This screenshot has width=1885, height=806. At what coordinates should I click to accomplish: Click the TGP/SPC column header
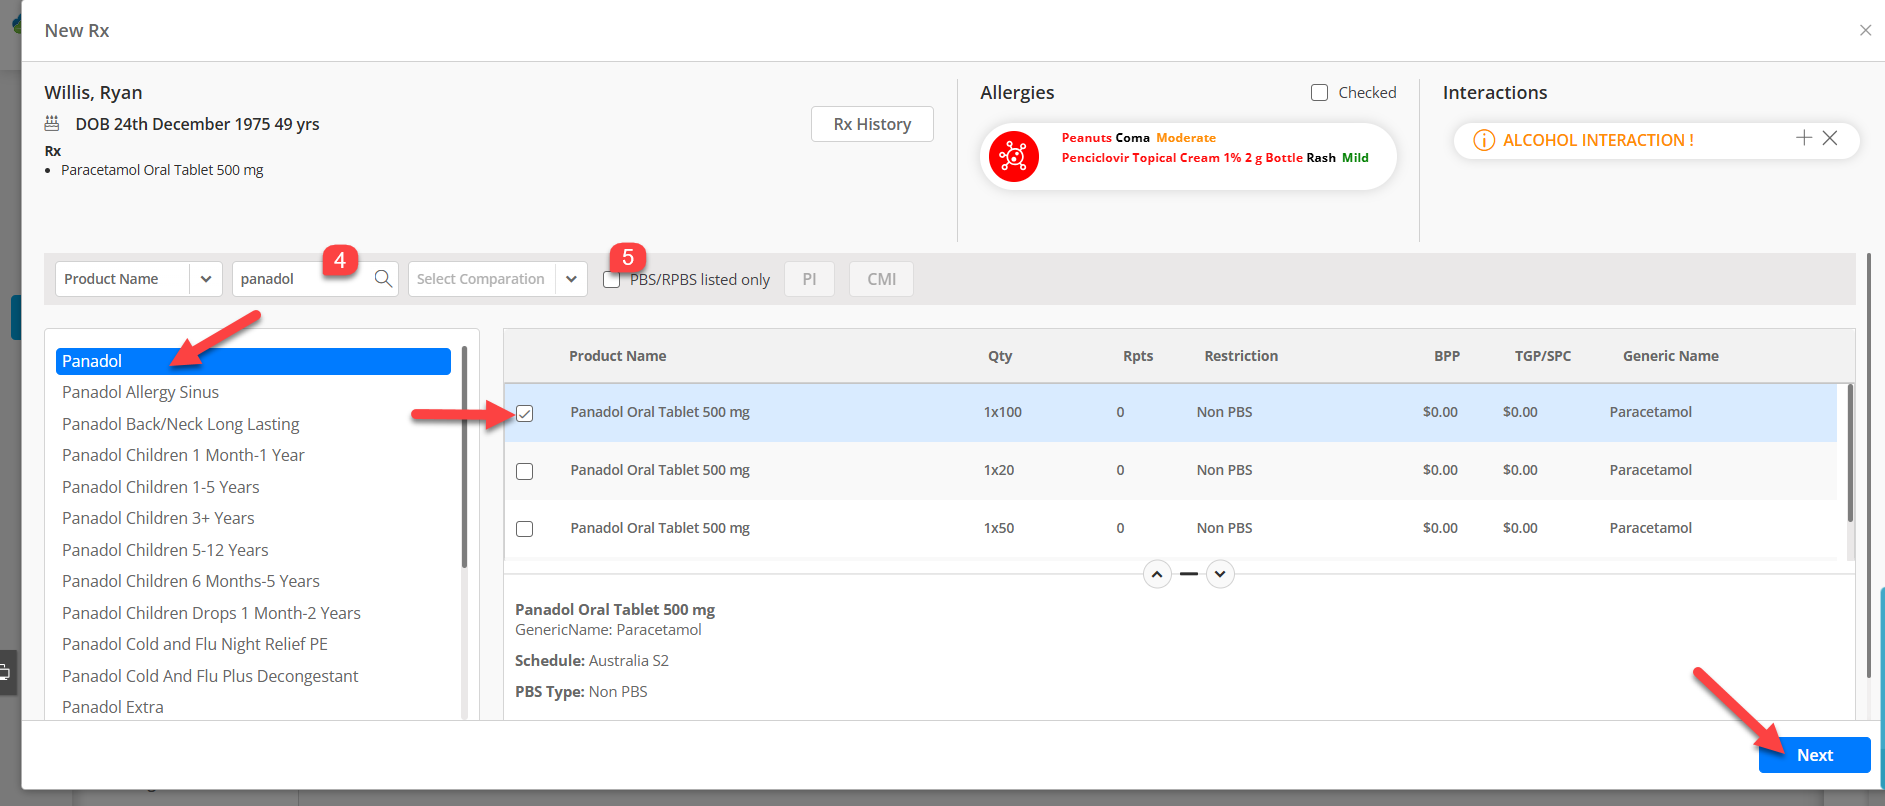(1543, 356)
